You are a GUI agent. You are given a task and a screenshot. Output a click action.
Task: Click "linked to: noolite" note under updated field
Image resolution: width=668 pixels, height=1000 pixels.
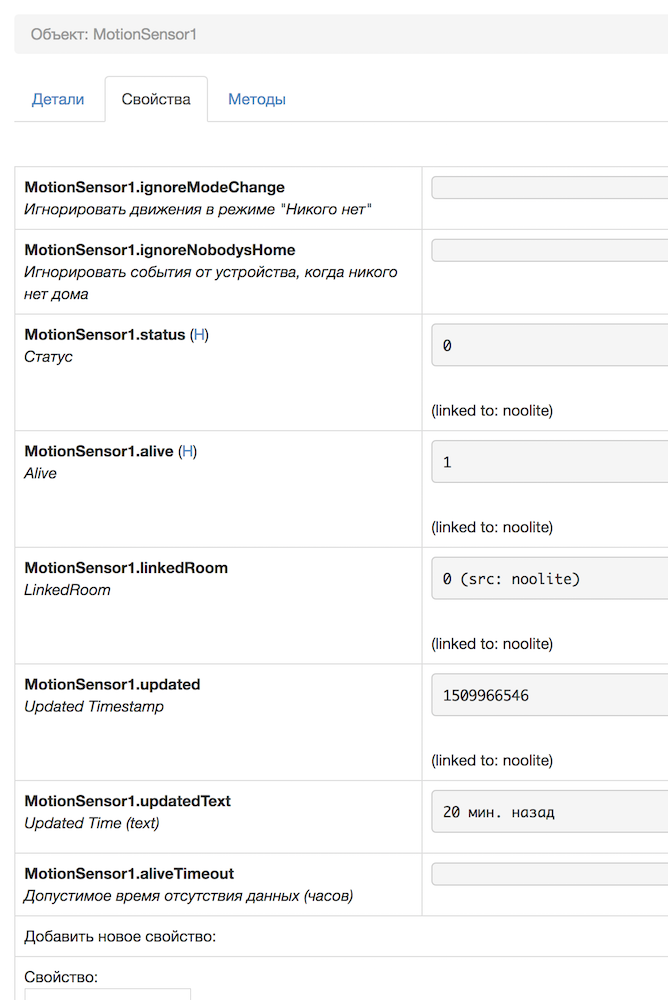pos(492,760)
